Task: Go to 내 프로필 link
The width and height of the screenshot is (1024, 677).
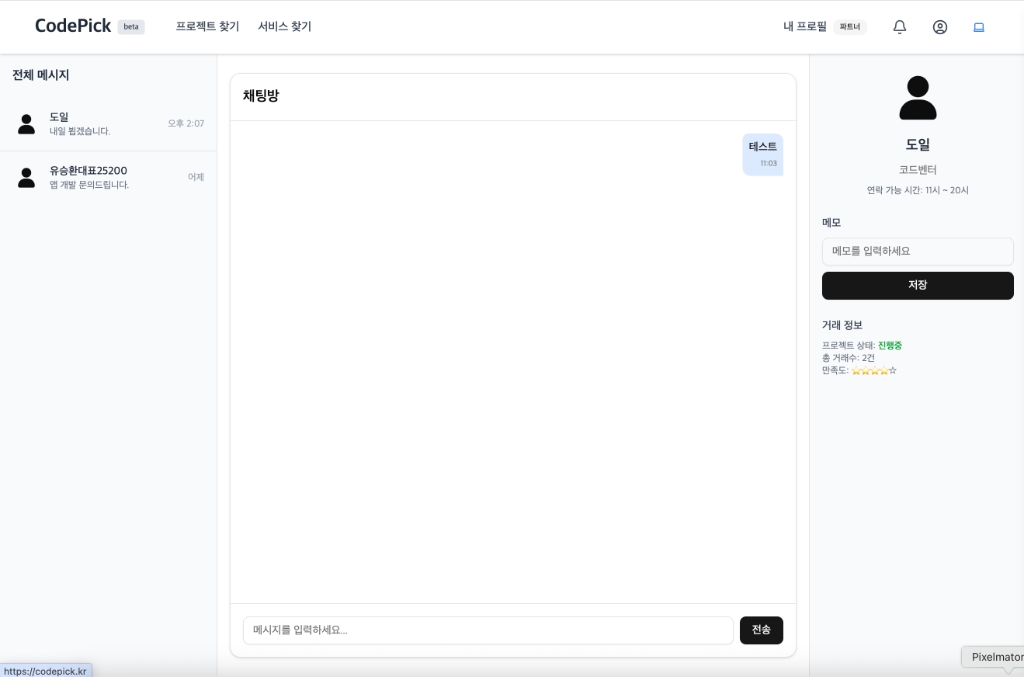Action: tap(805, 27)
